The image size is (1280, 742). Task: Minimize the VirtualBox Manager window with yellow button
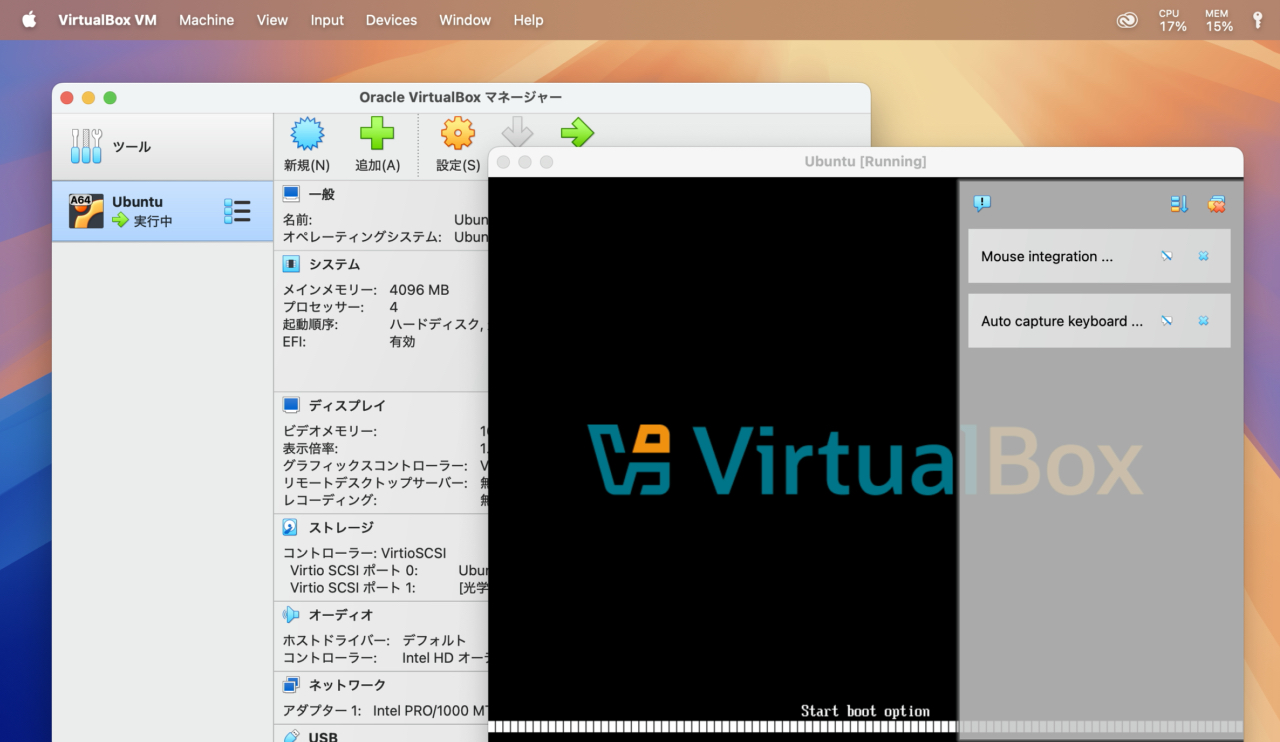pos(88,97)
